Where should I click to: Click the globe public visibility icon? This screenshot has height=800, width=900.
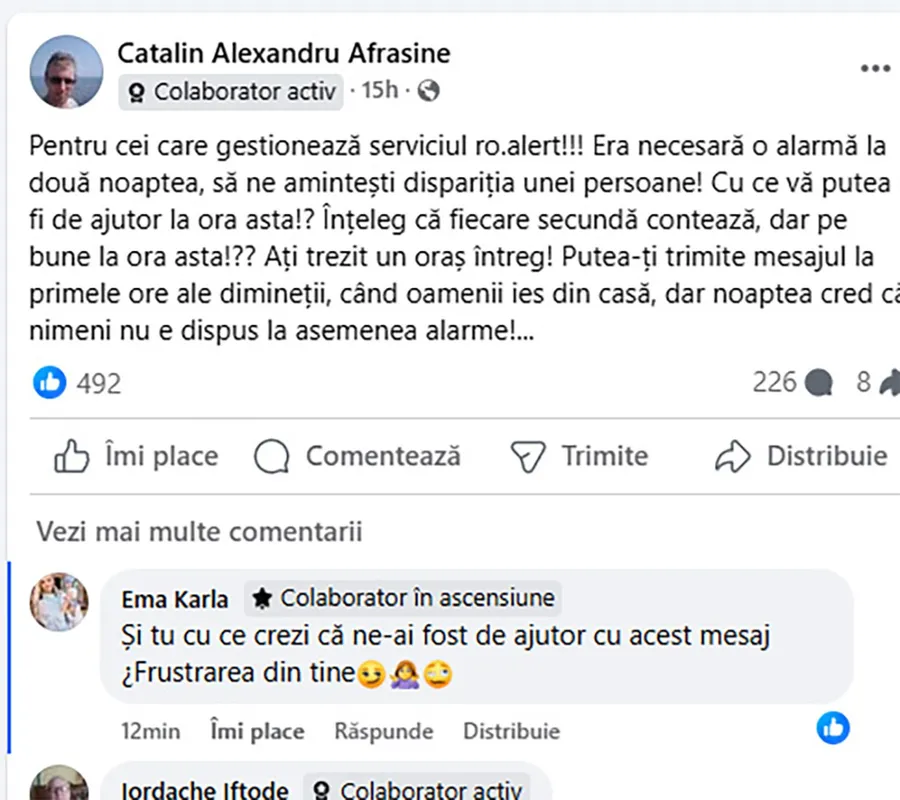click(428, 92)
